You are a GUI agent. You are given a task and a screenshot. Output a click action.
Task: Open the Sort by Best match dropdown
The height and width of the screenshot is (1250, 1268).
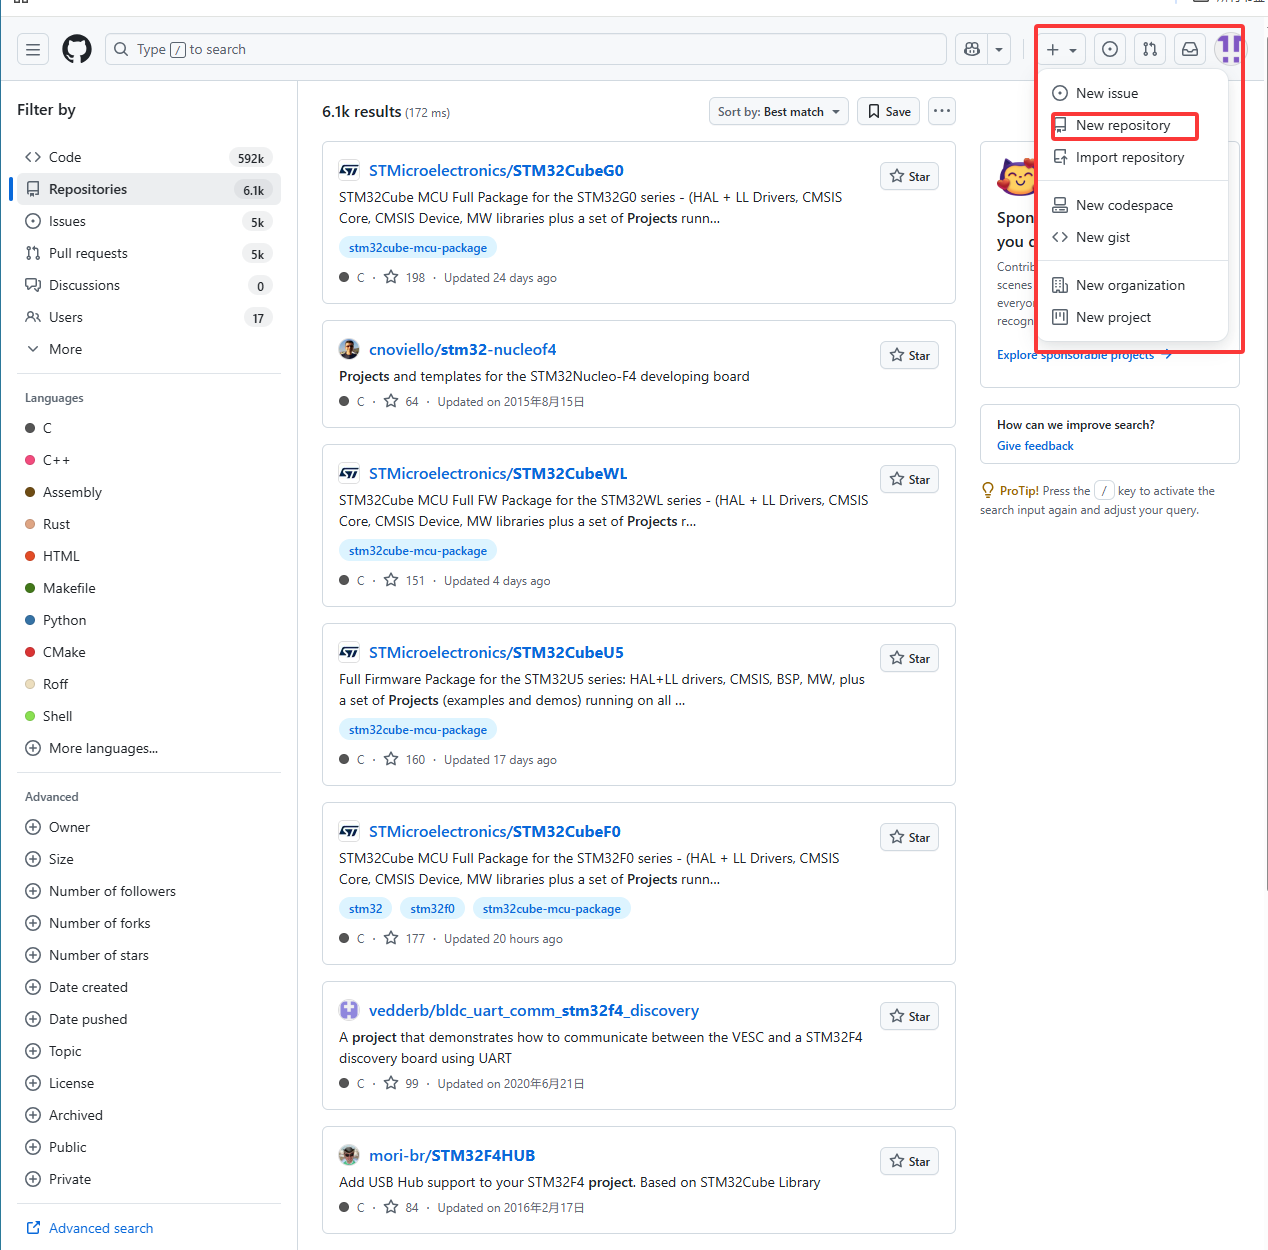(778, 112)
